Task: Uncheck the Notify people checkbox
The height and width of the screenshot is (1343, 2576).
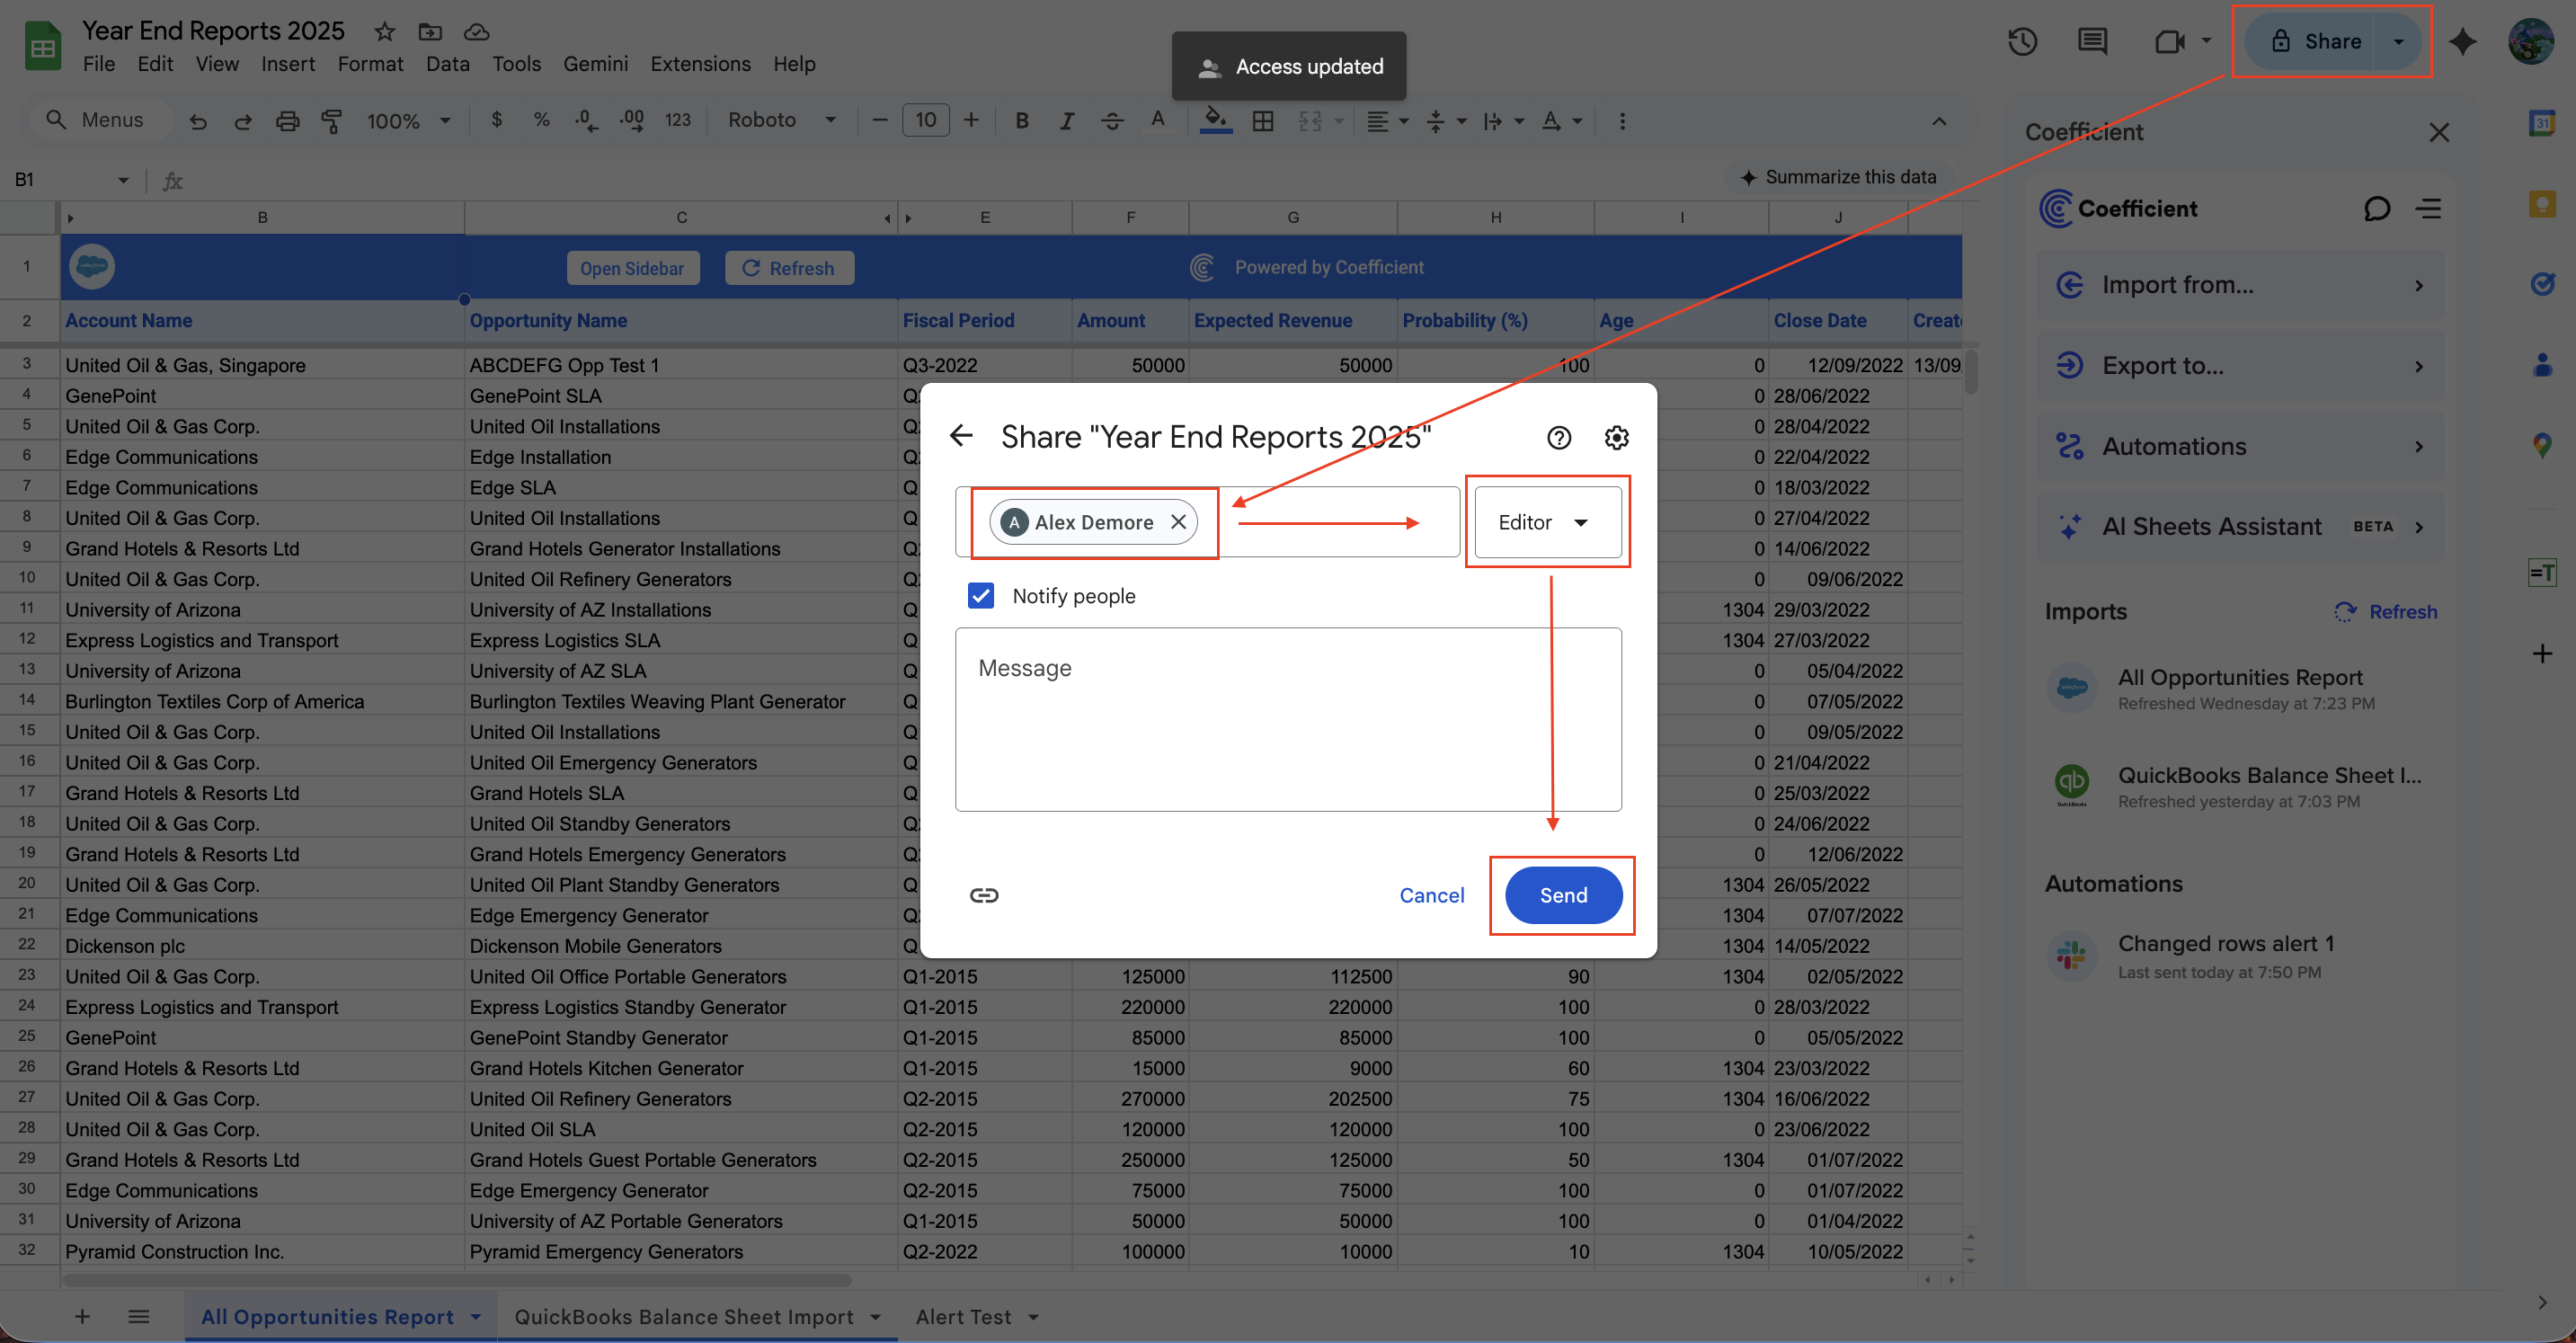Action: coord(981,596)
